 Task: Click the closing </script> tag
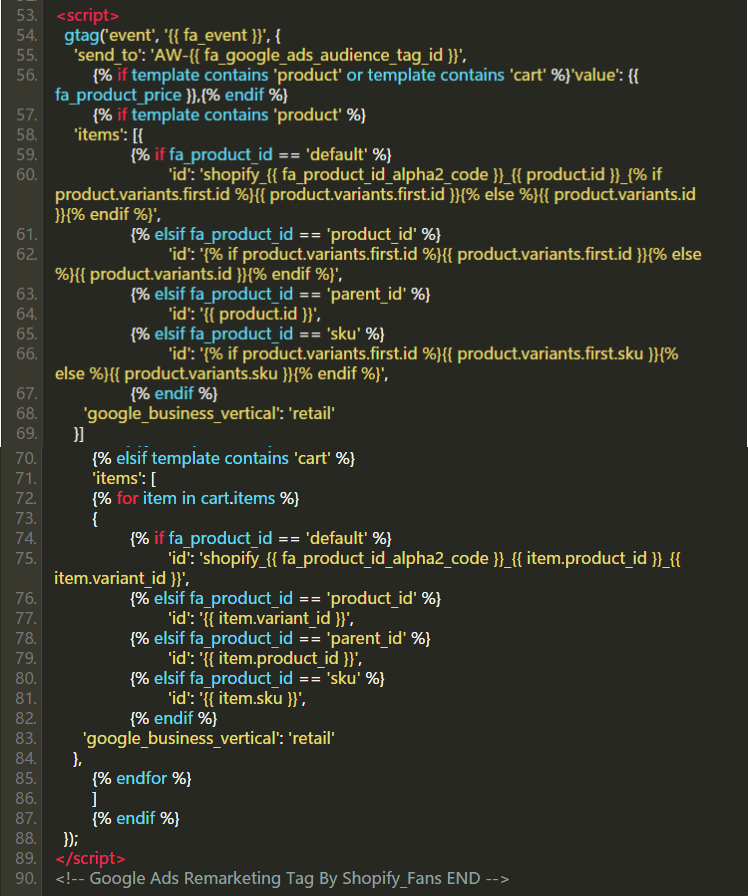(x=91, y=858)
